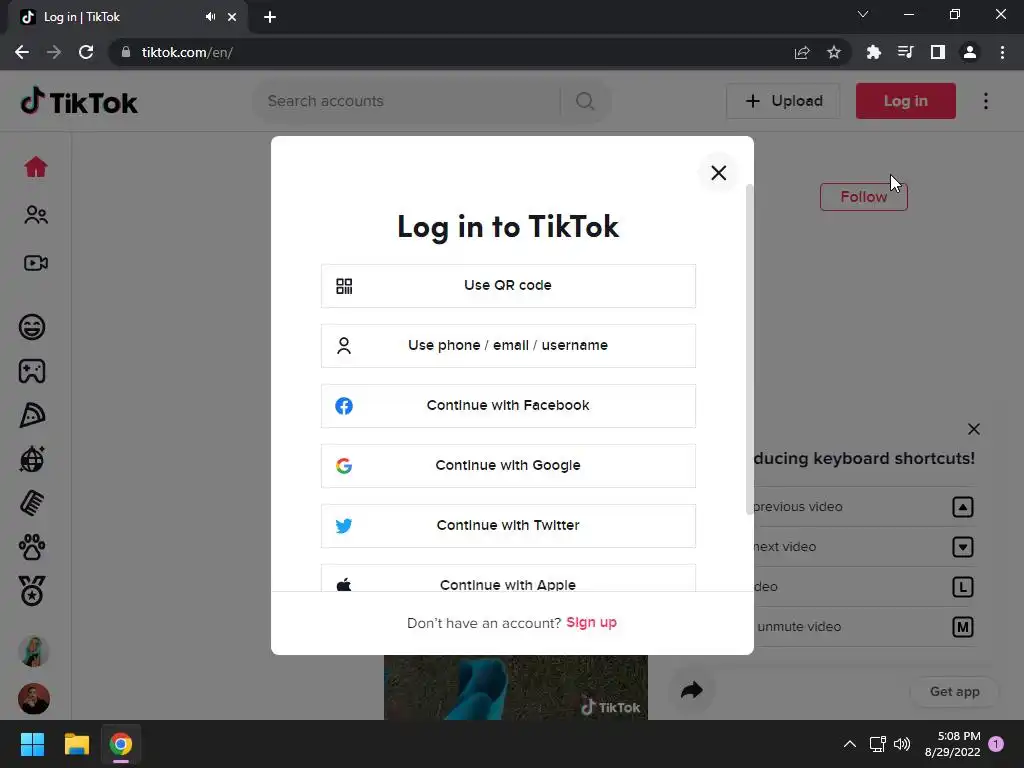Open the first suggested account avatar in sidebar

coord(34,651)
